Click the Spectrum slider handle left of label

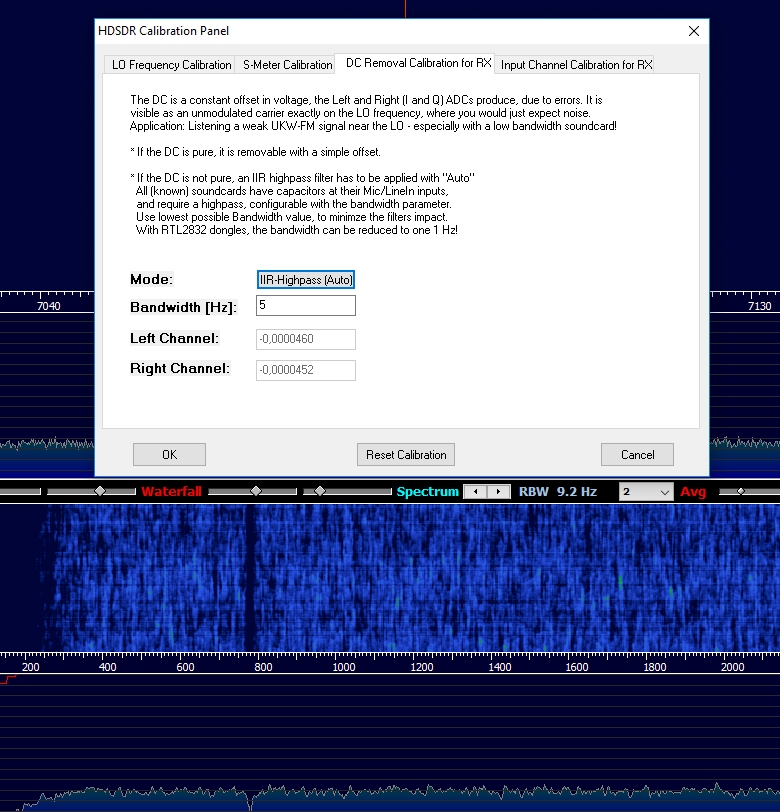click(320, 491)
